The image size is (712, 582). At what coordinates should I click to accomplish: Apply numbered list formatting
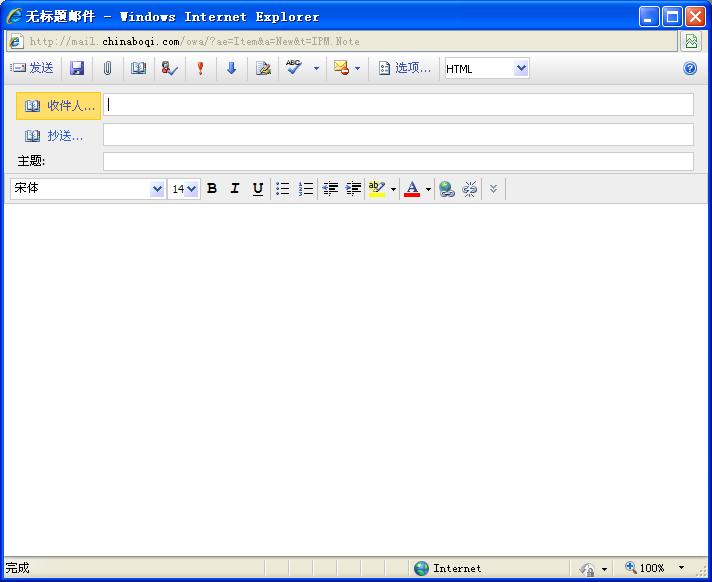tap(306, 188)
